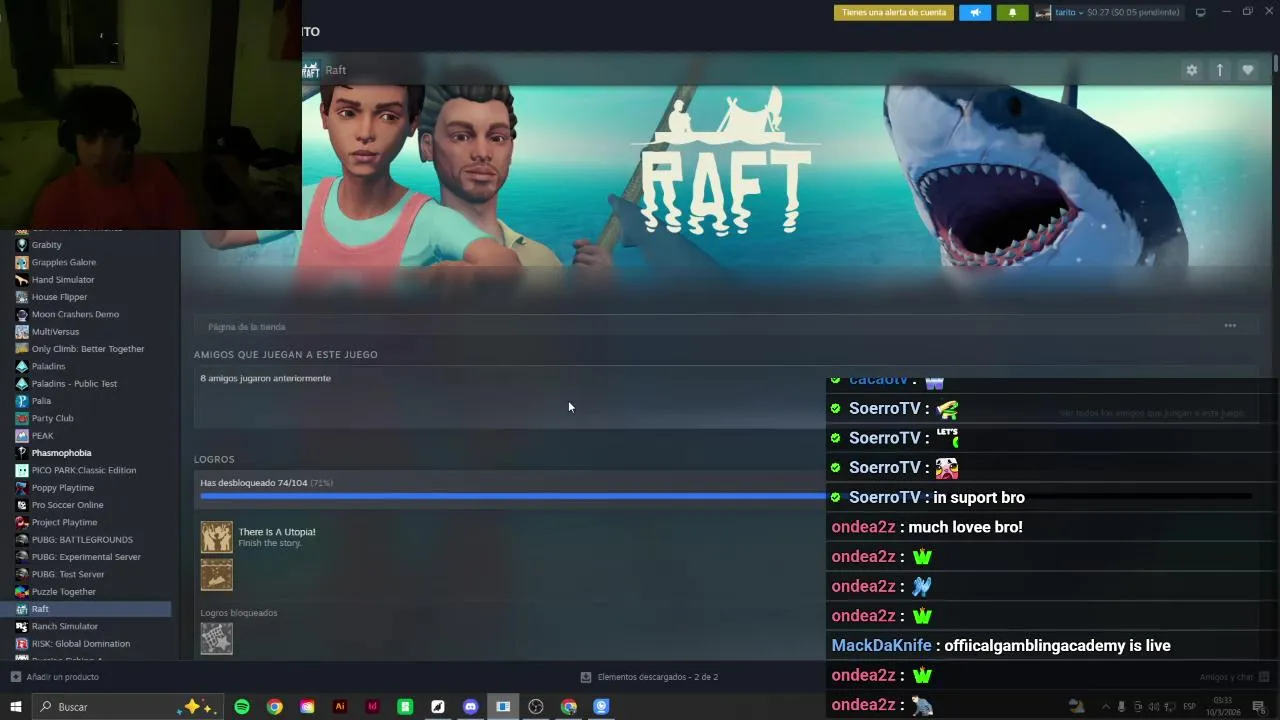Open Spotify from the taskbar
Image resolution: width=1280 pixels, height=720 pixels.
(242, 707)
